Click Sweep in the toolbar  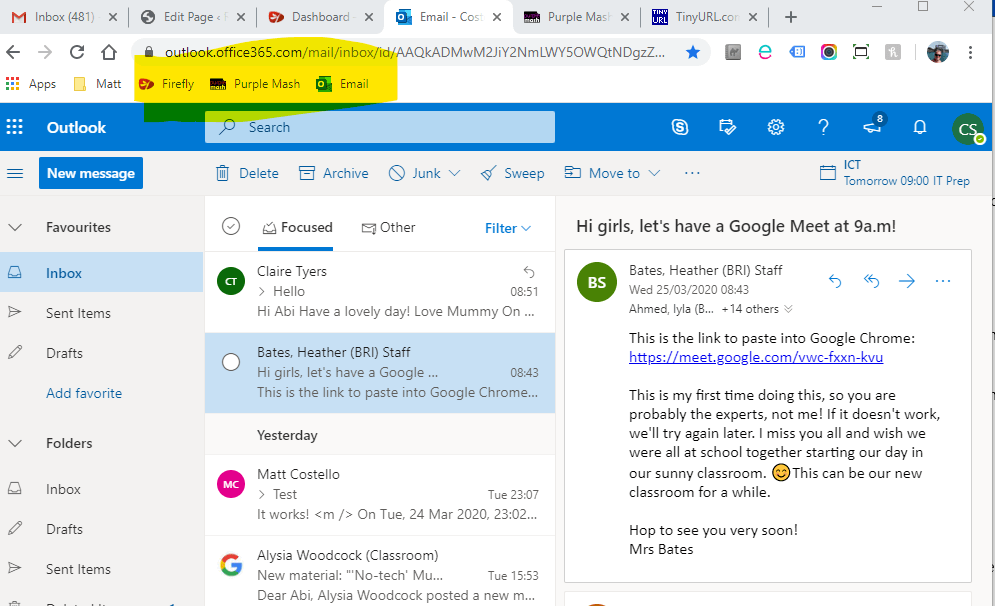coord(512,173)
